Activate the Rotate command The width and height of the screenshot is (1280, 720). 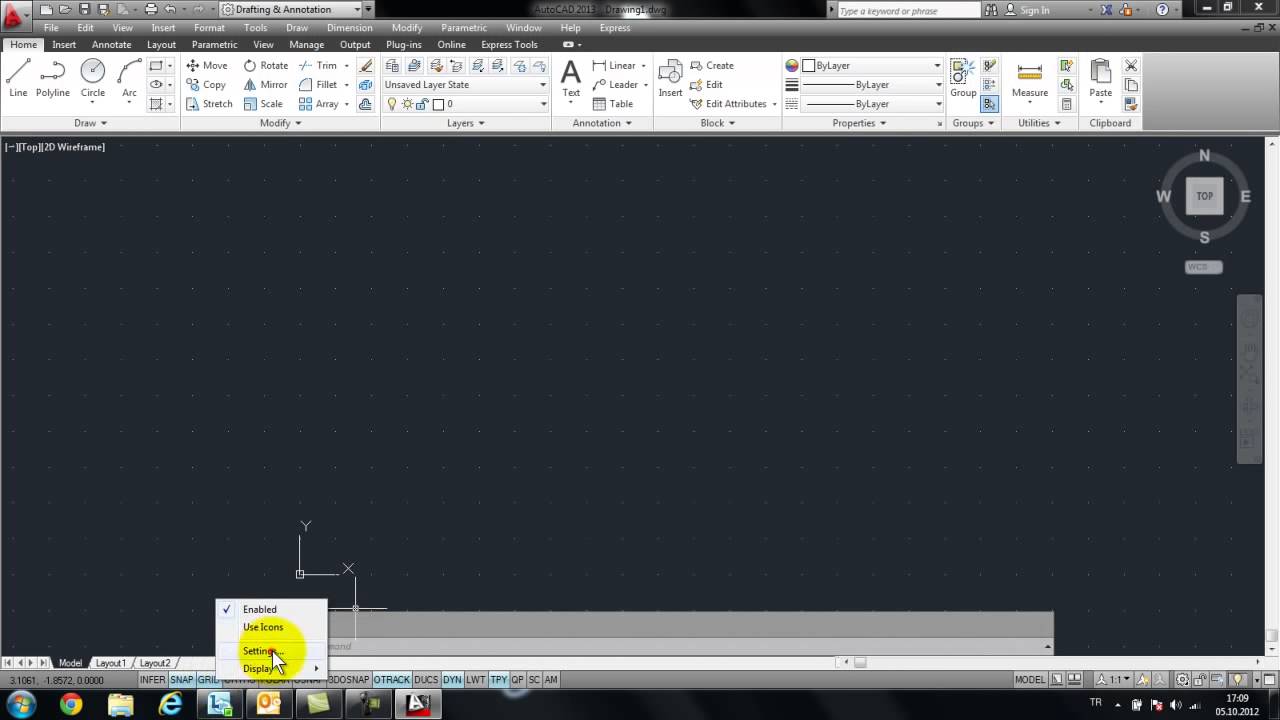pyautogui.click(x=266, y=66)
